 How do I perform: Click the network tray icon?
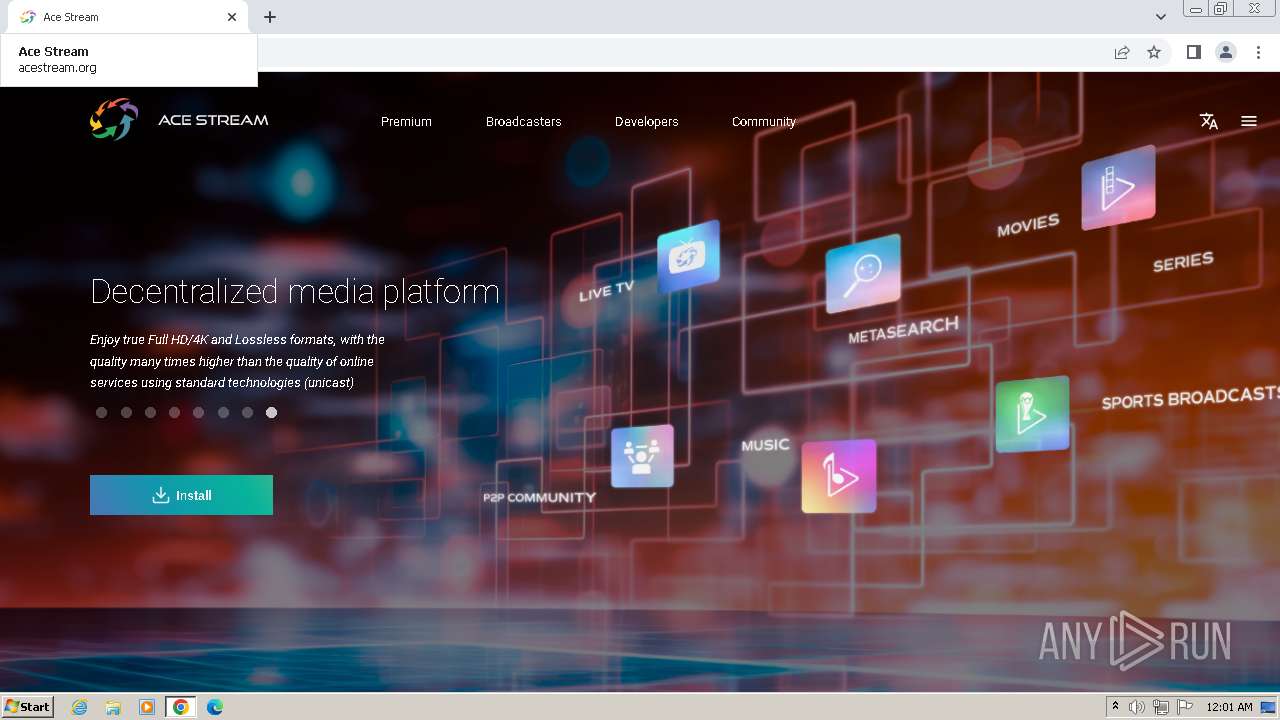pos(1161,707)
